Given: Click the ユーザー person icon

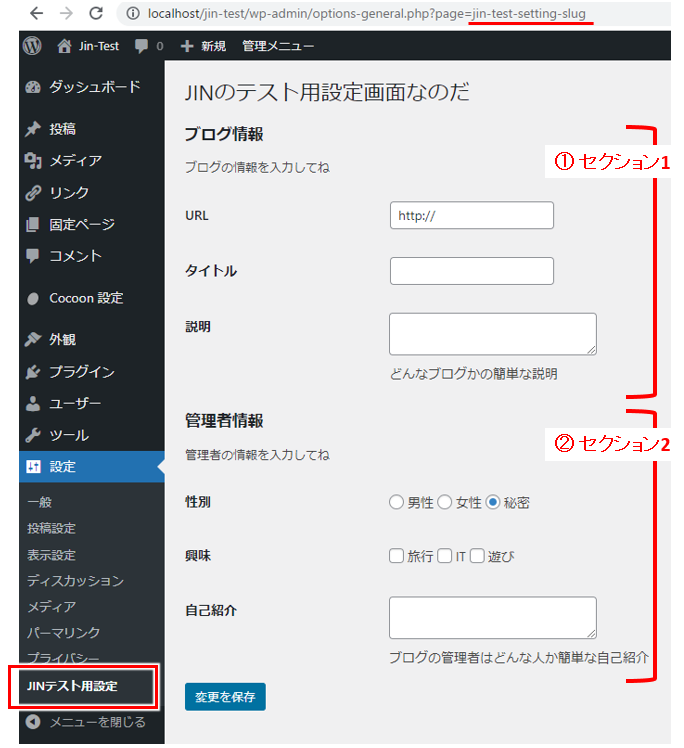Looking at the screenshot, I should (33, 404).
